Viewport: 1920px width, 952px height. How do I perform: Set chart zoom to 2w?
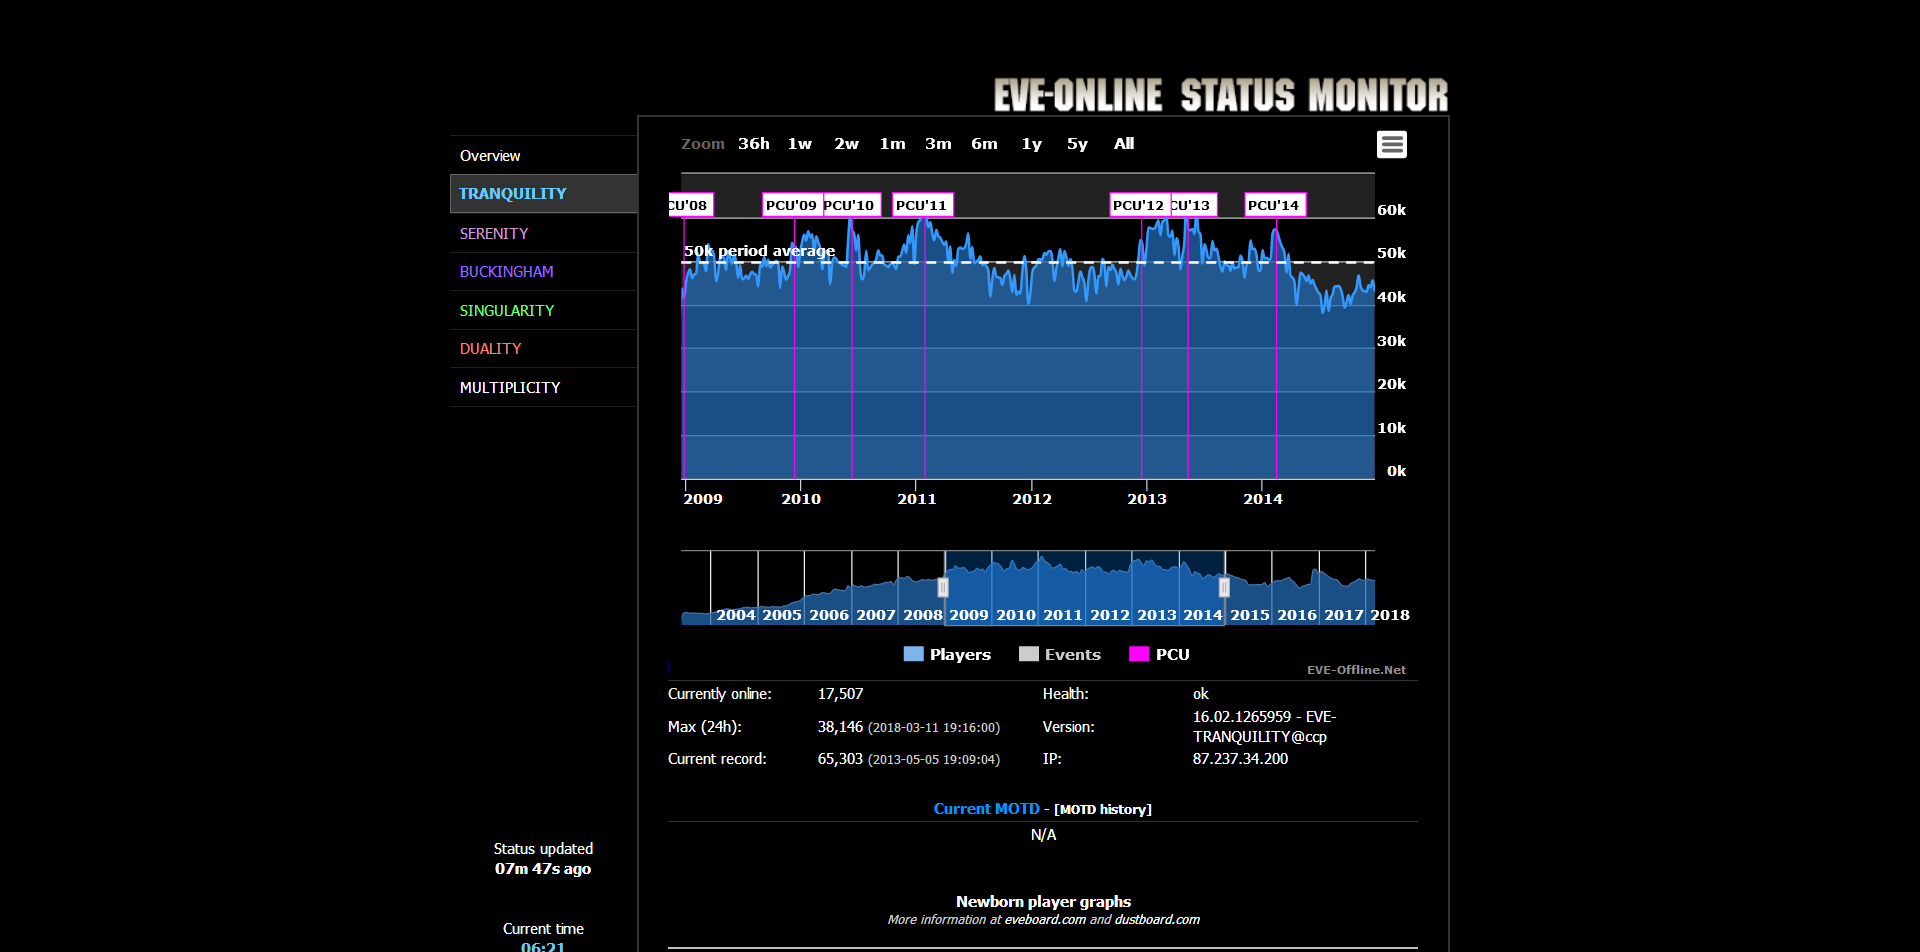(846, 144)
